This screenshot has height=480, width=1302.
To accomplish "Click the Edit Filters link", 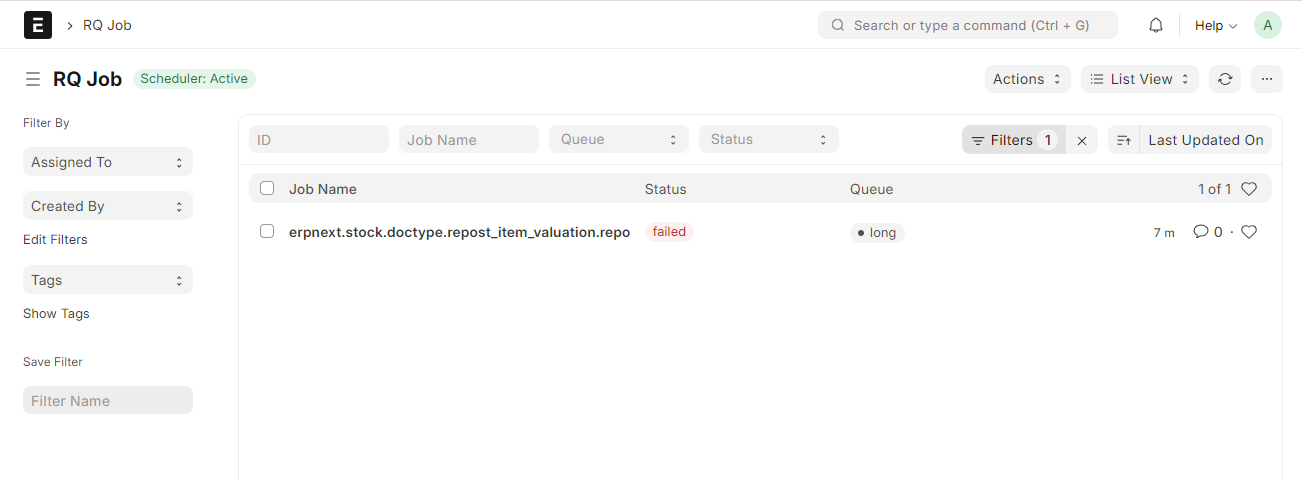I will coord(55,240).
